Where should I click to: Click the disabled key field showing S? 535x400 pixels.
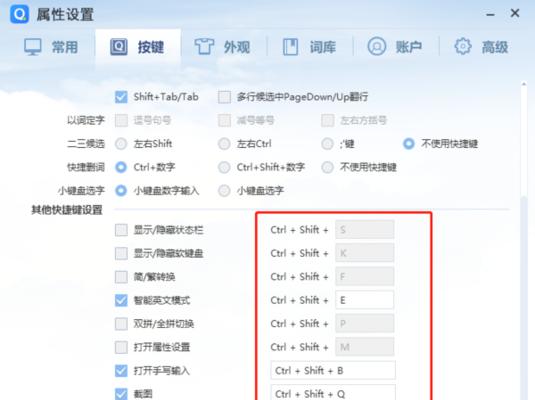click(x=364, y=230)
